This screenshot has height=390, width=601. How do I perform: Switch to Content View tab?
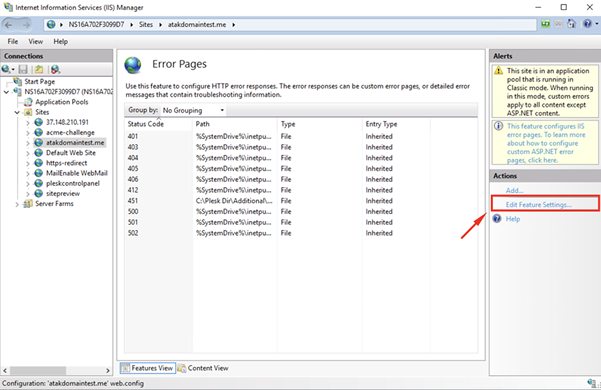click(203, 368)
